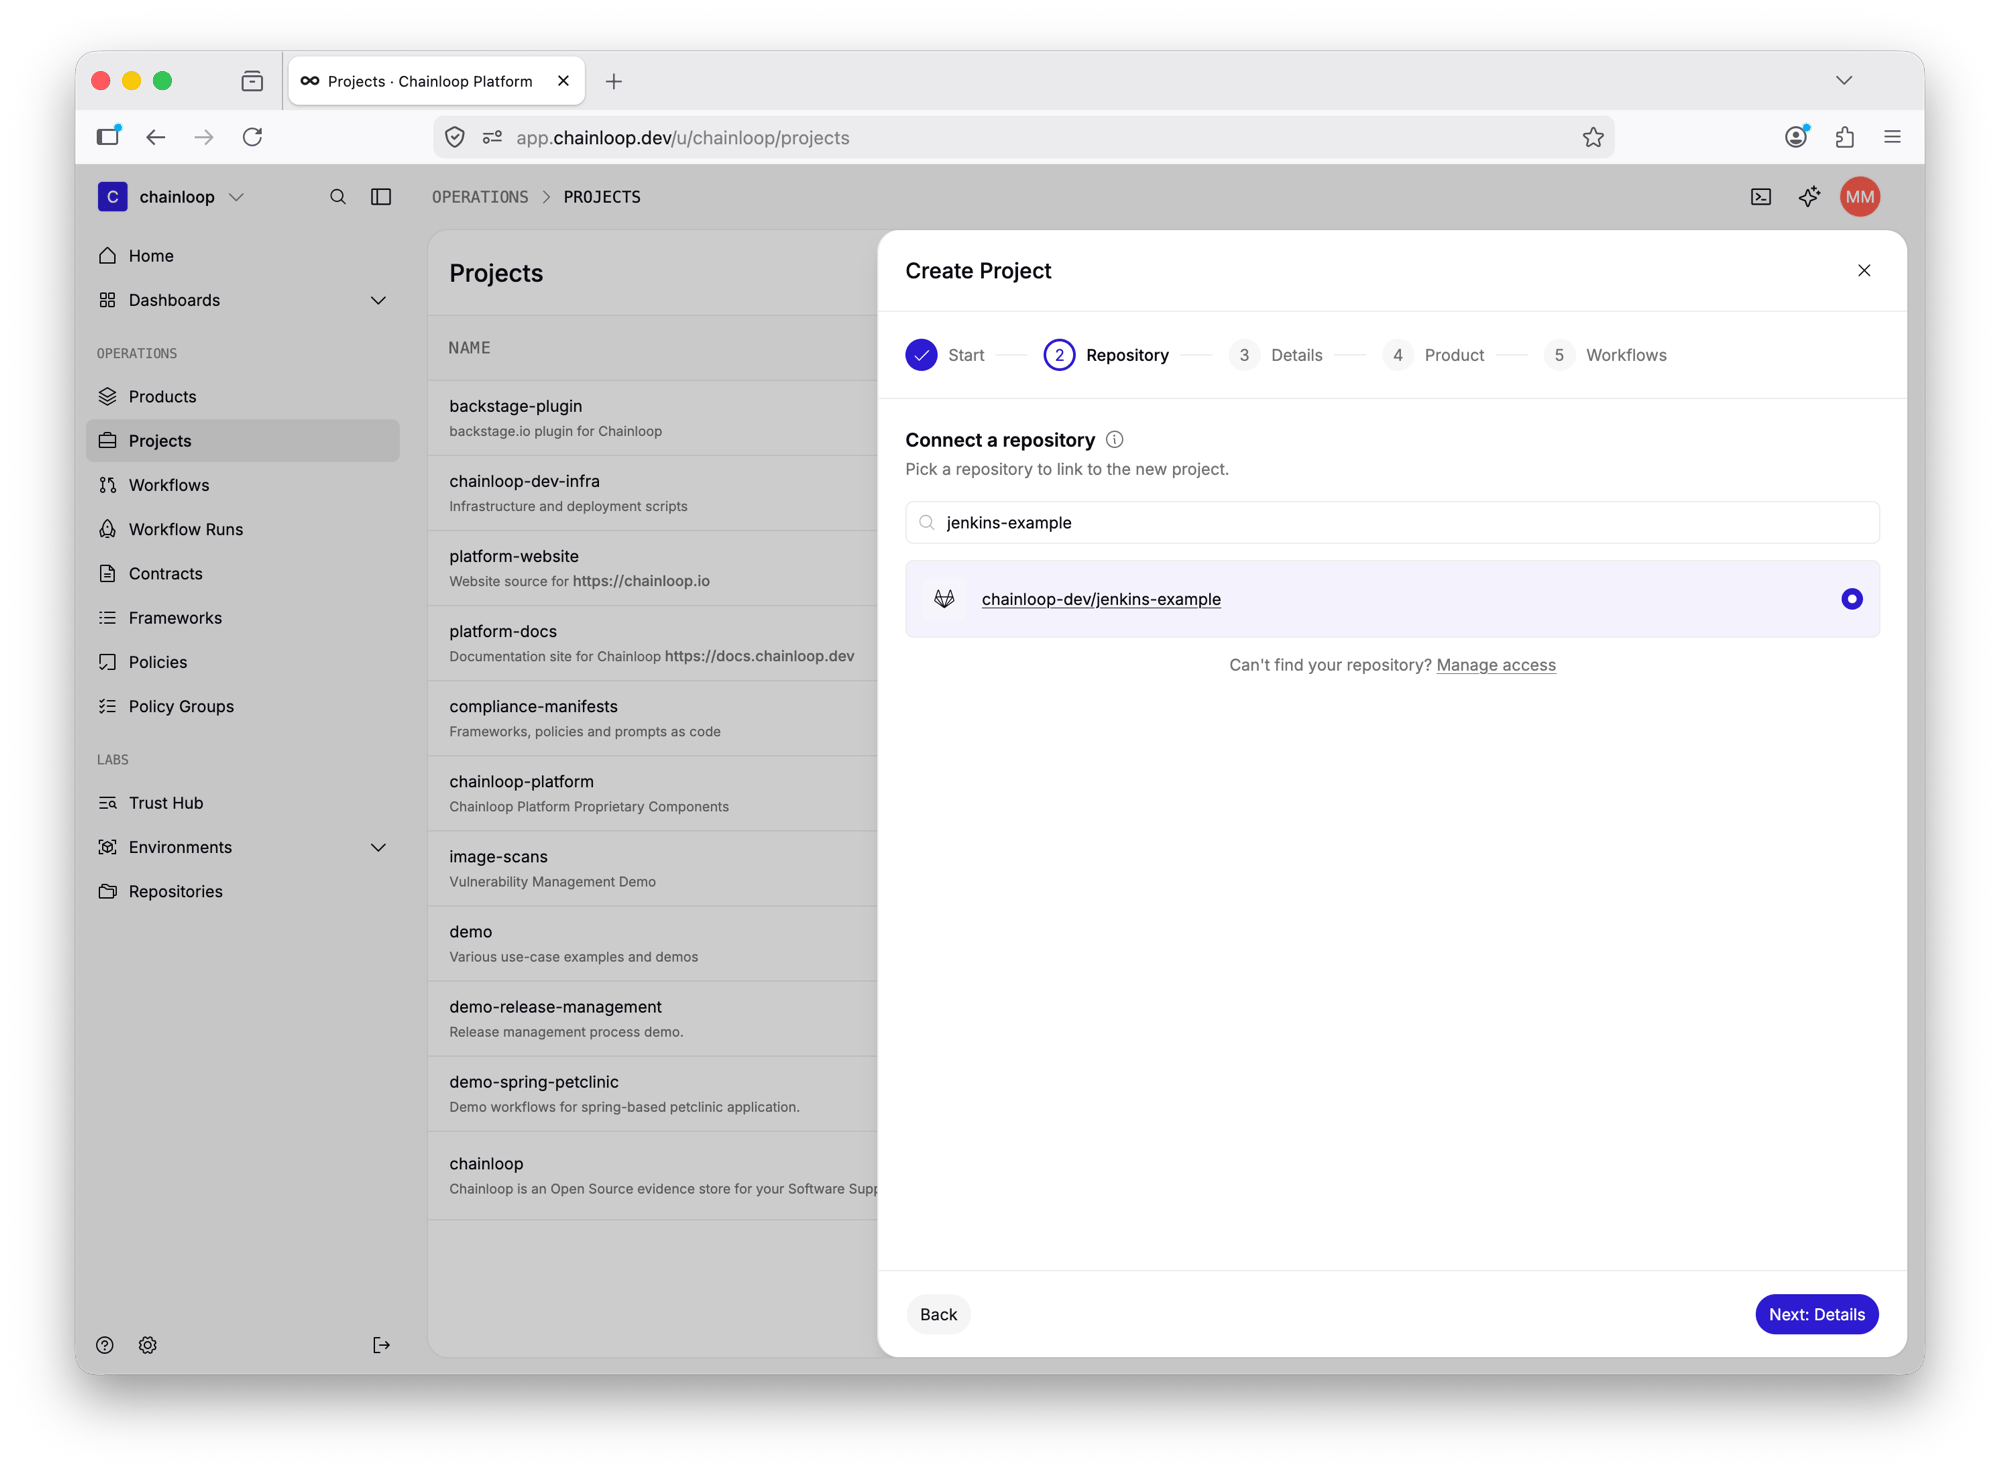The image size is (2000, 1474).
Task: Open a new browser tab
Action: 614,81
